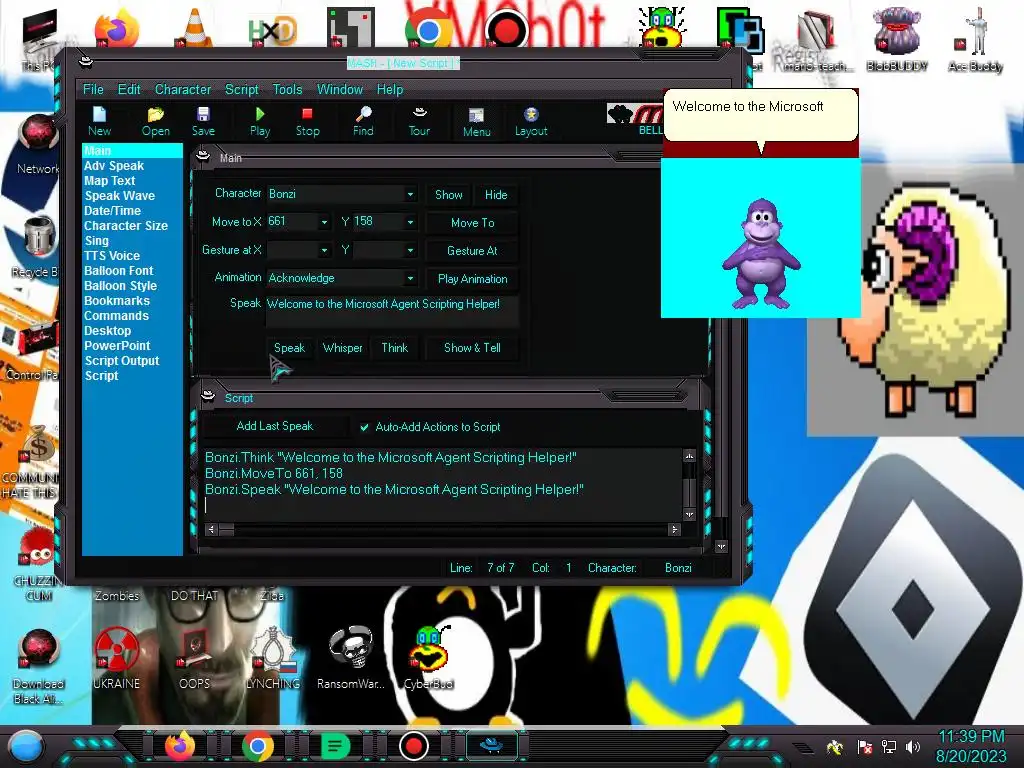This screenshot has width=1024, height=768.
Task: Expand the Animation Acknowledge dropdown
Action: pyautogui.click(x=409, y=279)
